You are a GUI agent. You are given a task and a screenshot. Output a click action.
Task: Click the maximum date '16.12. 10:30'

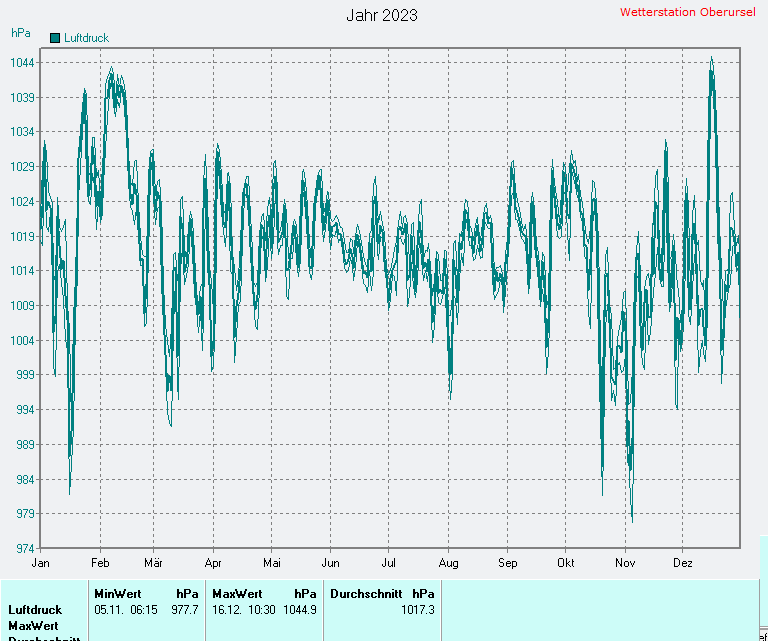click(x=244, y=610)
